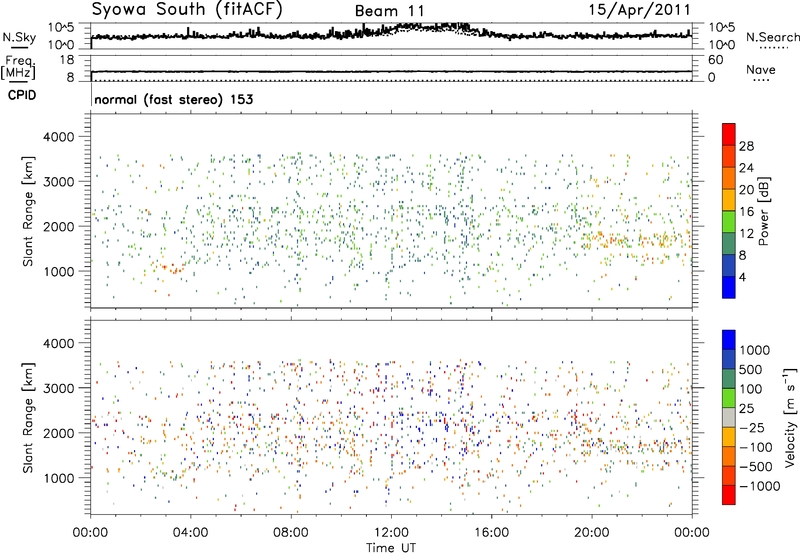Click the '-1000' Velocity colorbar value
Image resolution: width=800 pixels, height=554 pixels.
(x=760, y=486)
